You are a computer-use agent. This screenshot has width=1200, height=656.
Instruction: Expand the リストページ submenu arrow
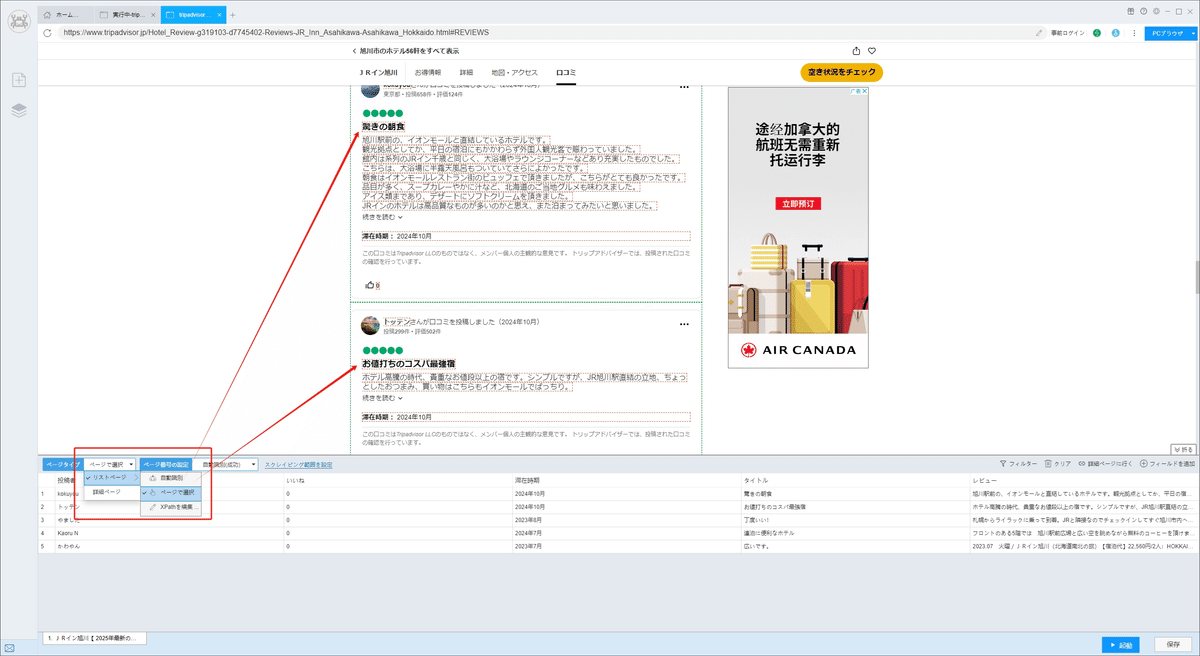[135, 478]
